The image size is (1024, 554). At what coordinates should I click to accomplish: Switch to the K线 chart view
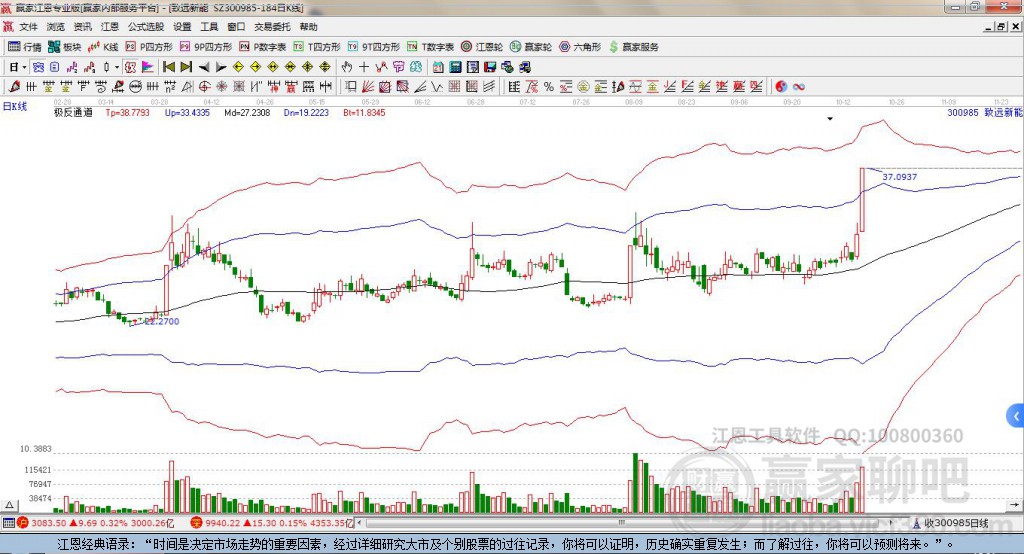coord(103,47)
